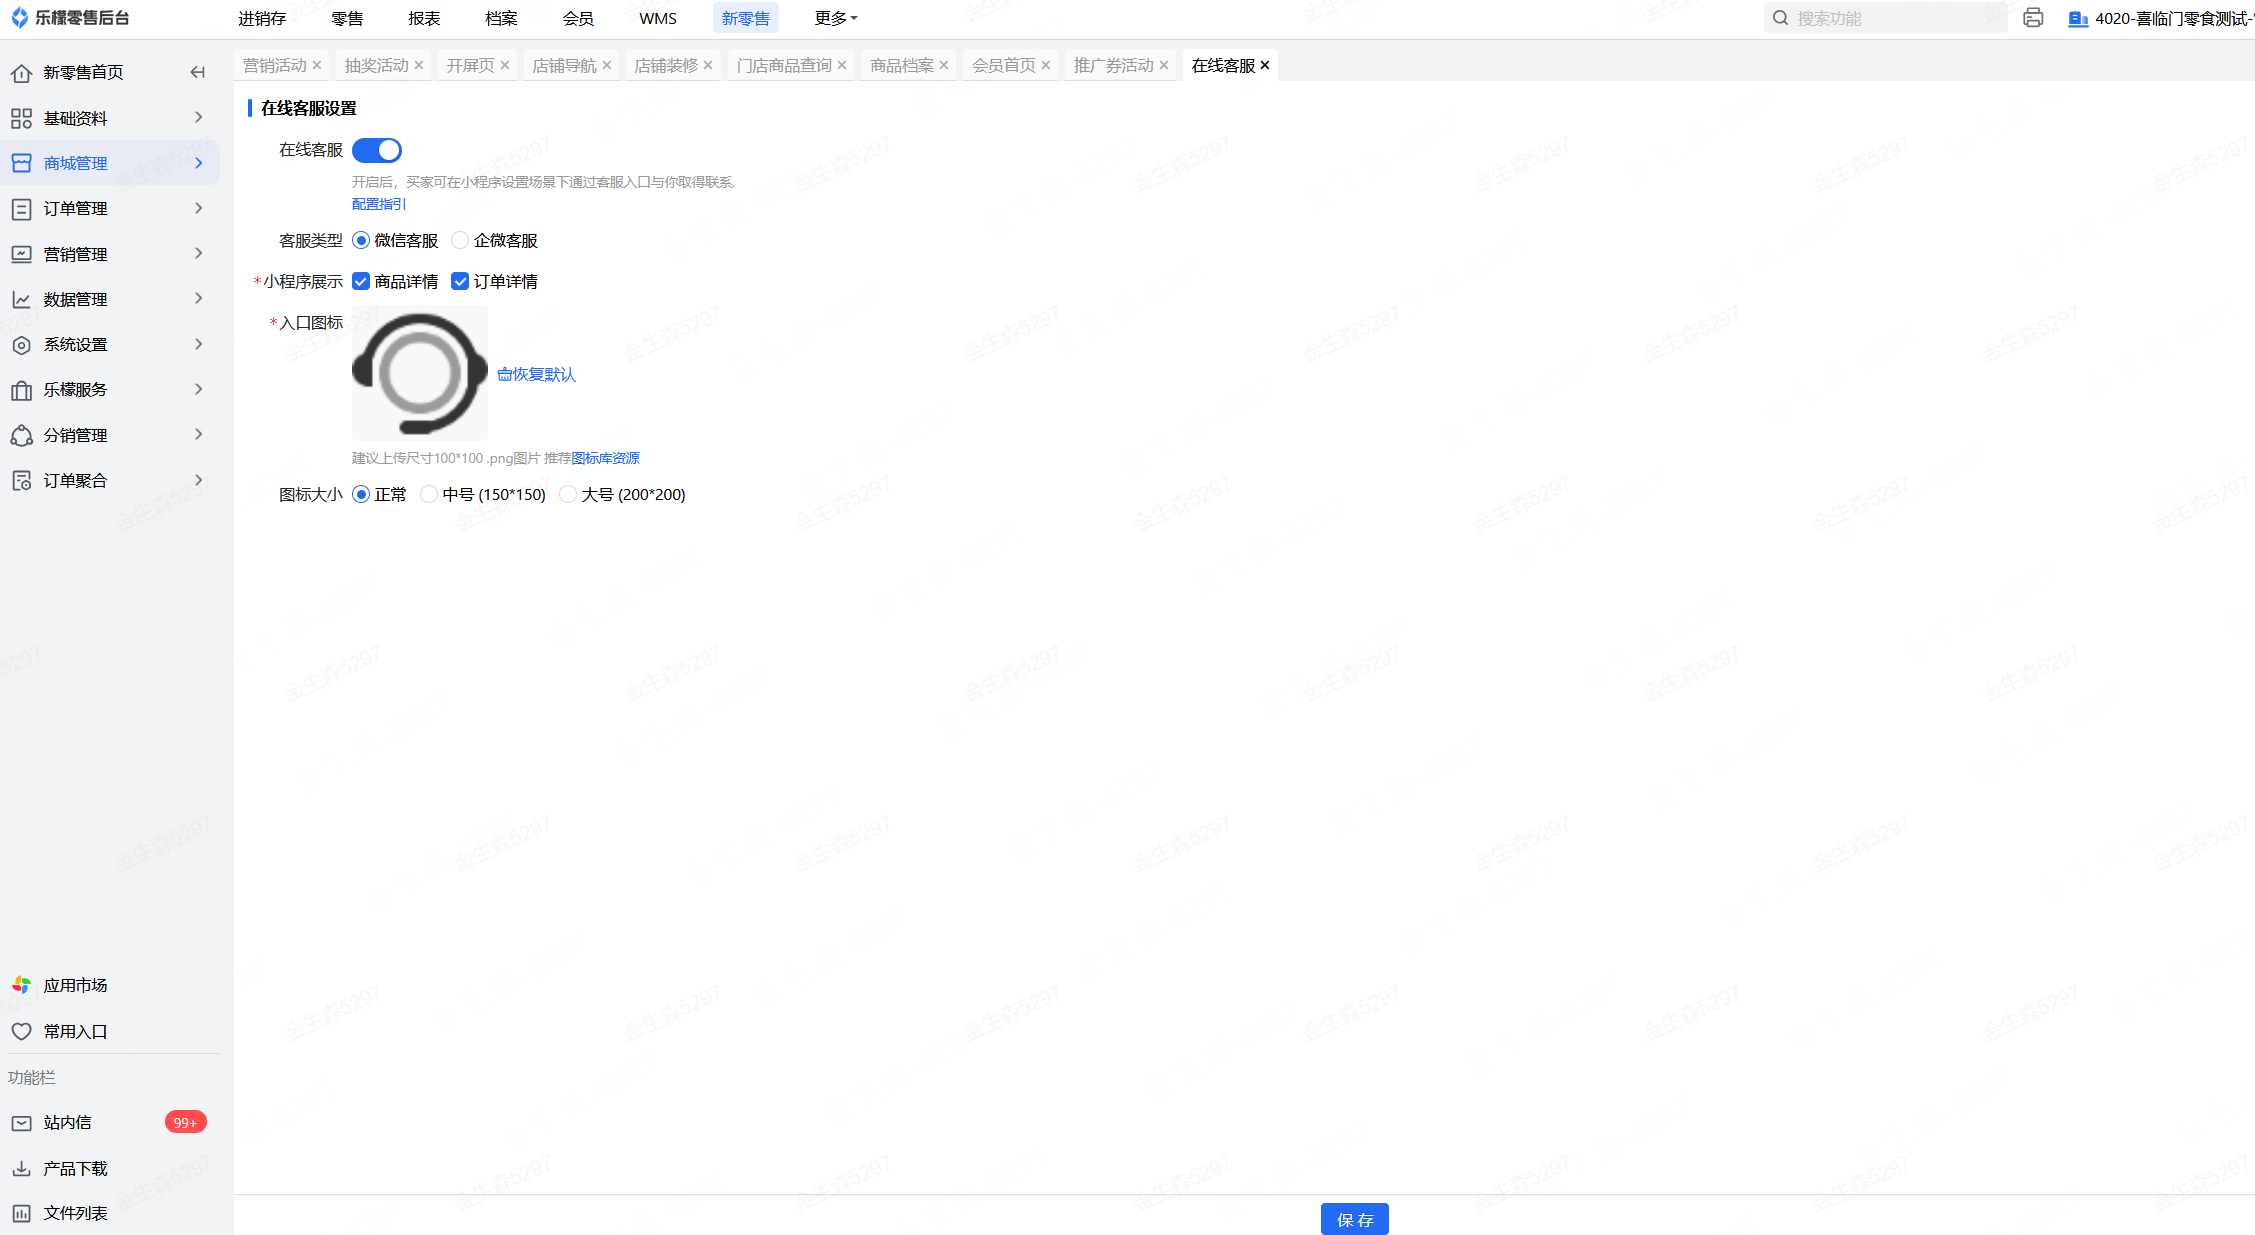Open 文件列表 file list icon
Image resolution: width=2255 pixels, height=1235 pixels.
click(x=21, y=1213)
